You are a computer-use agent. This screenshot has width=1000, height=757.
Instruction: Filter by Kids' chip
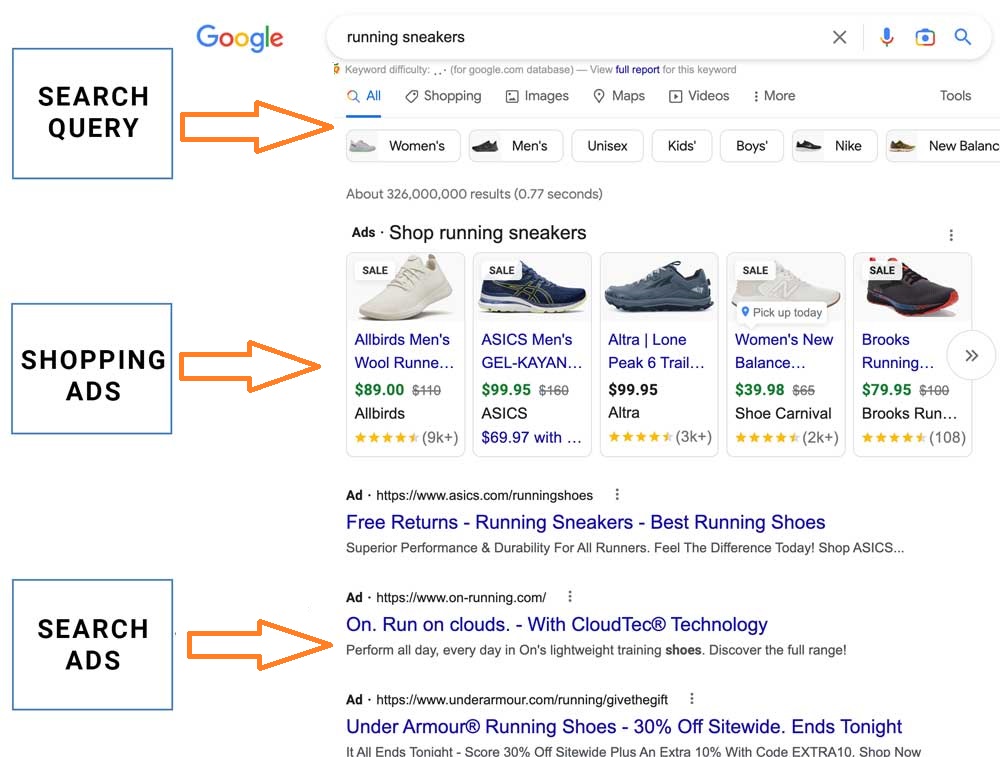click(681, 146)
